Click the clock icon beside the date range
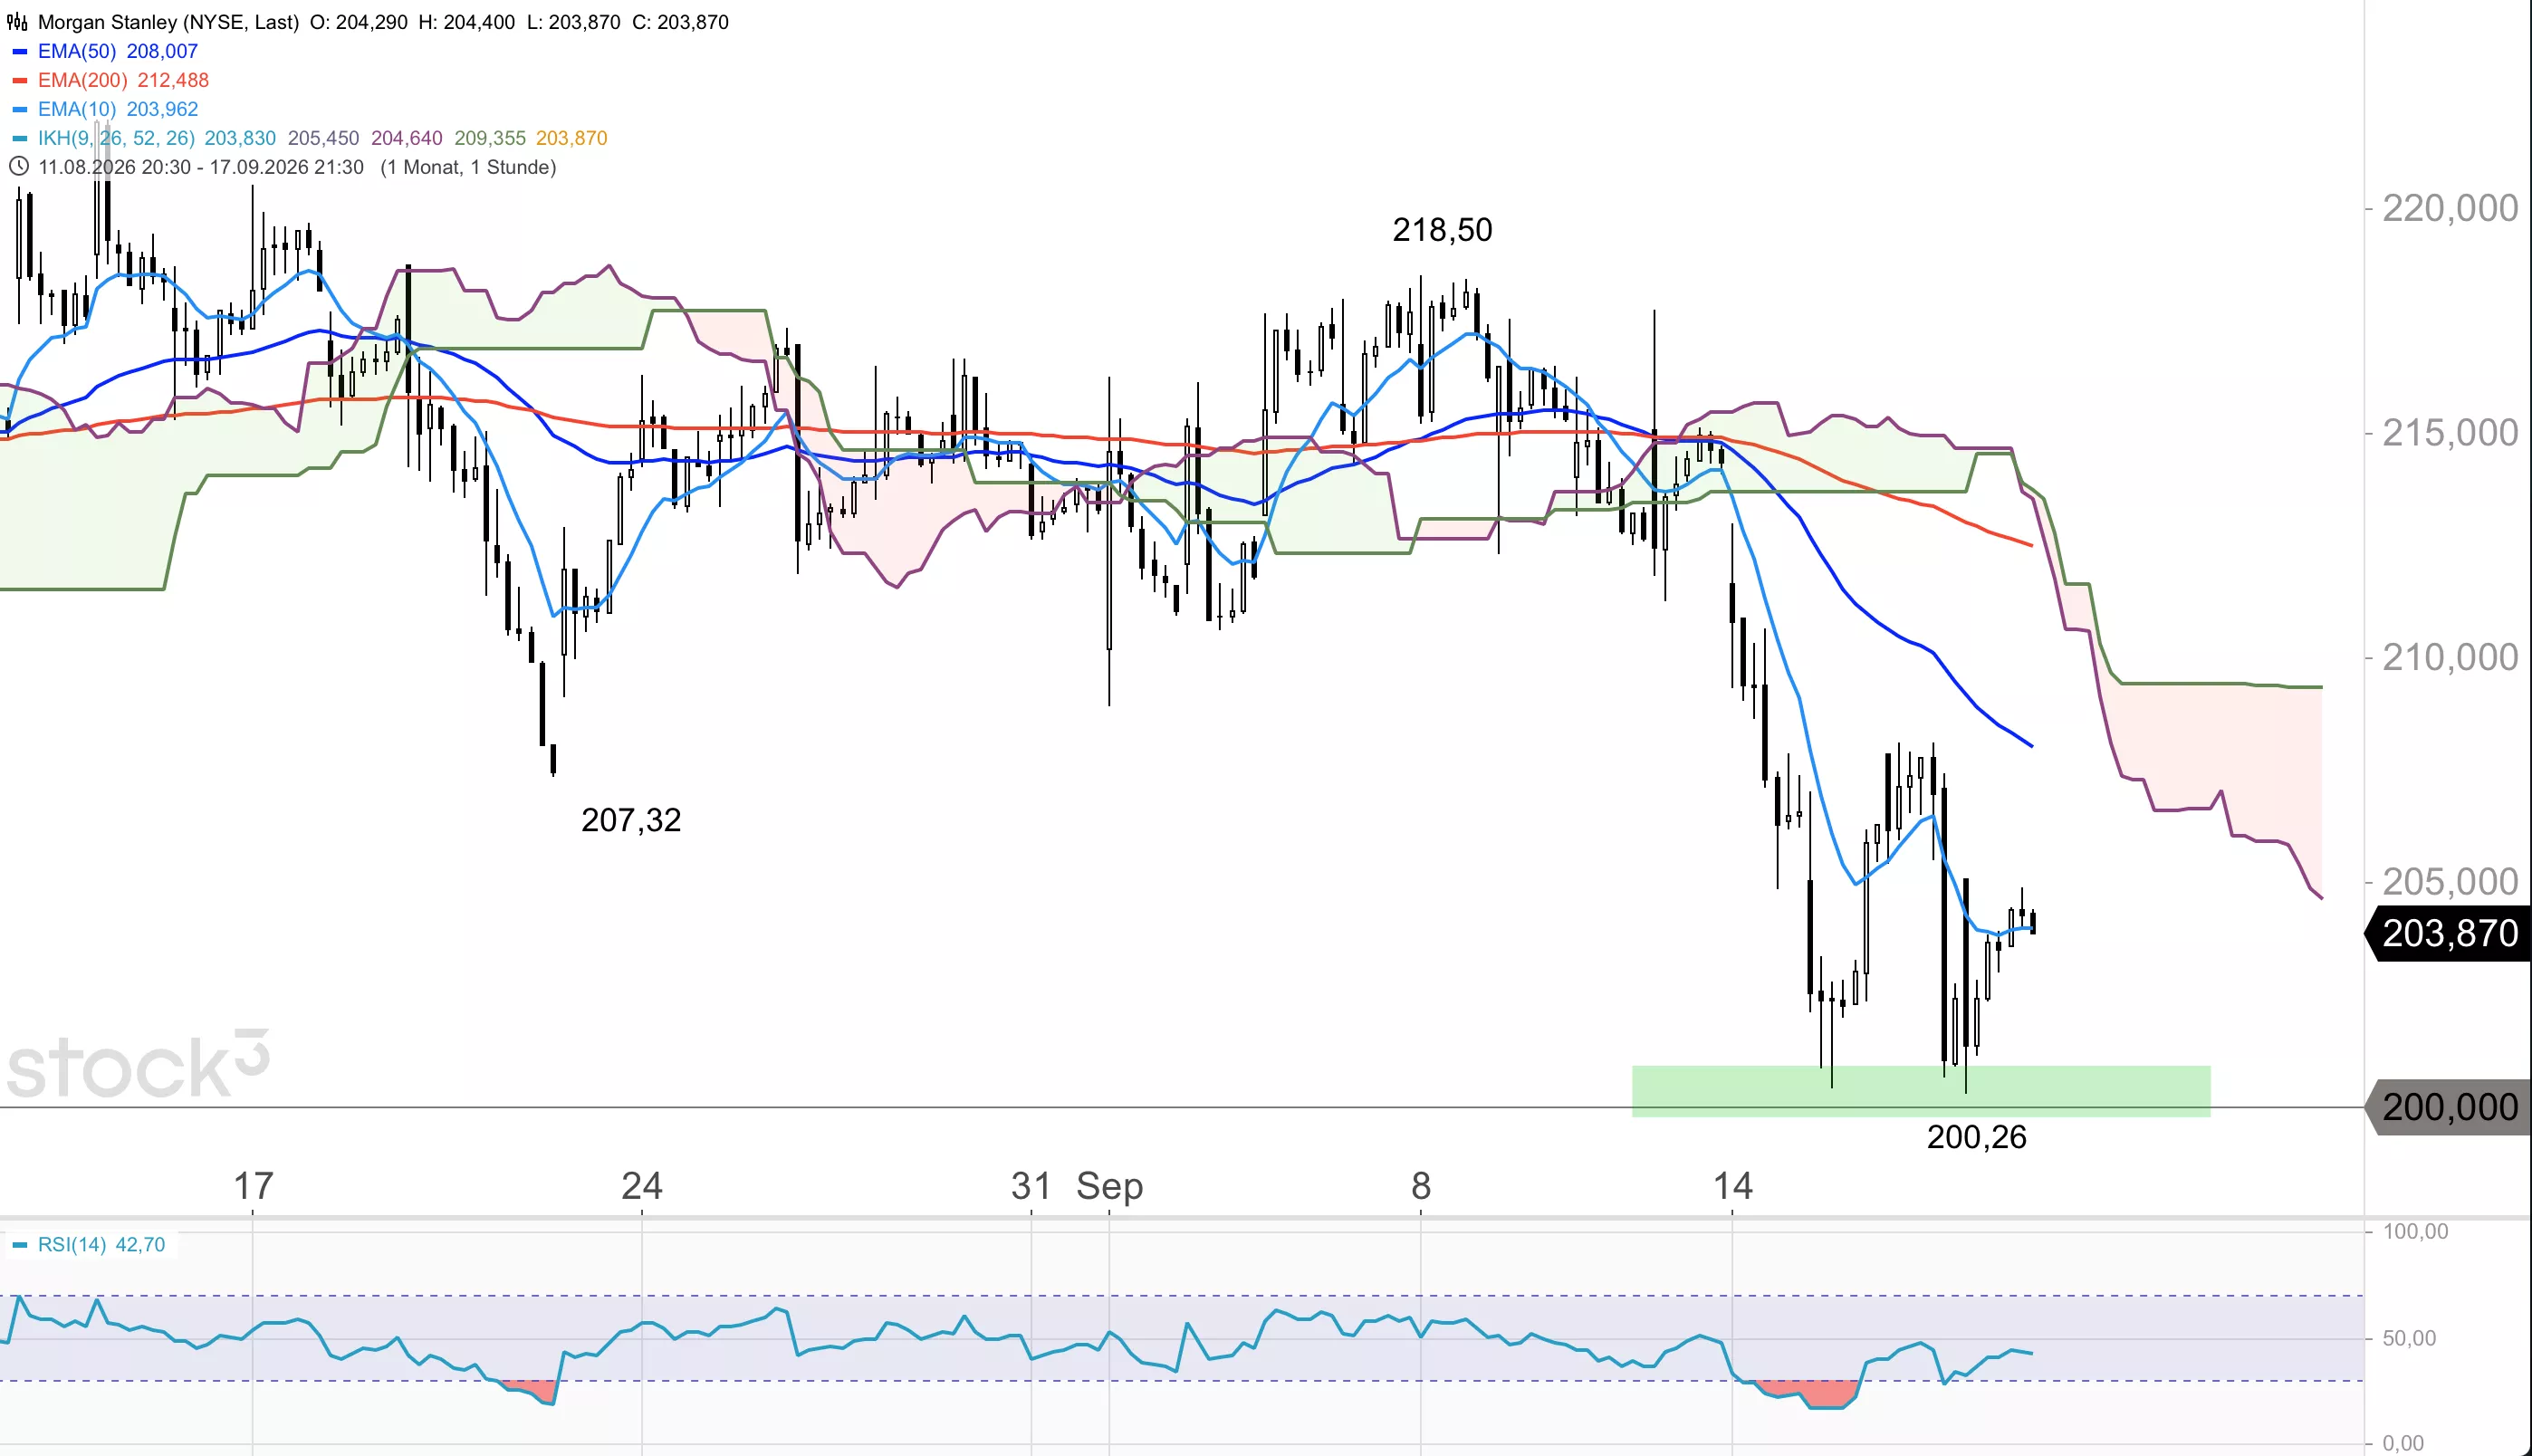Screen dimensions: 2532x1456 click(x=18, y=167)
